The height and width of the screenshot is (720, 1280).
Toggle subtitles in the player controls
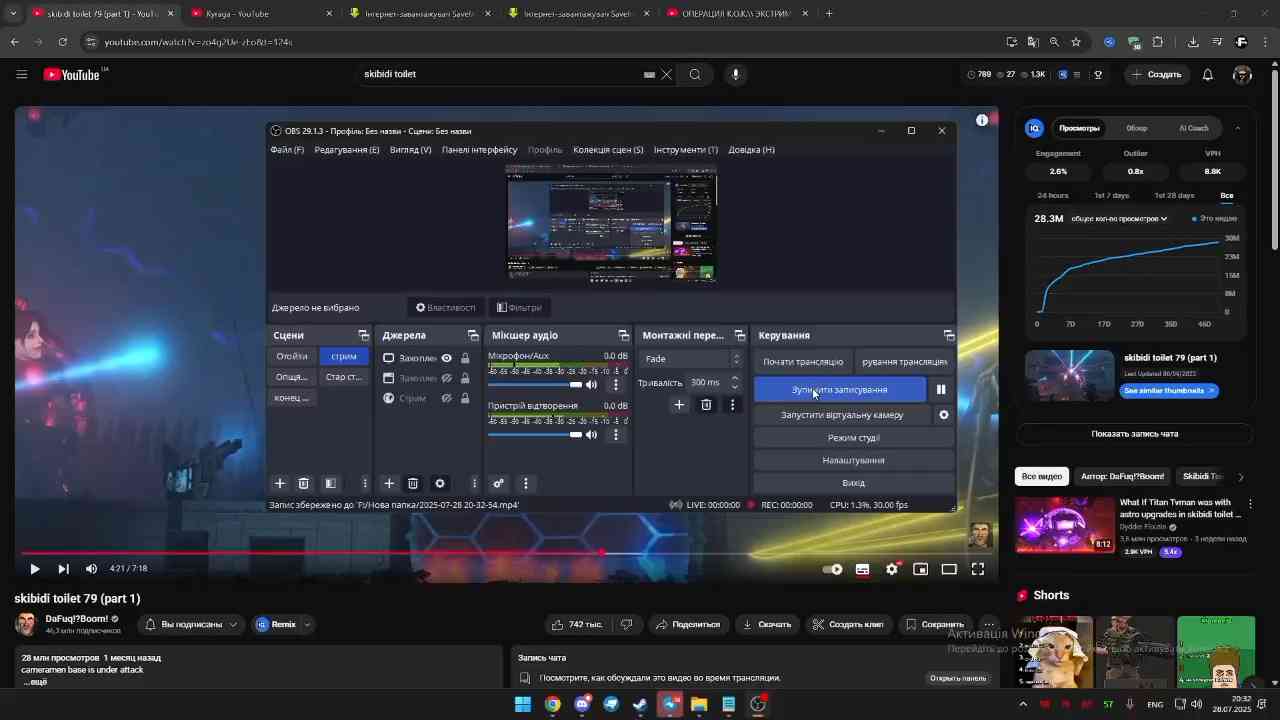[x=862, y=568]
